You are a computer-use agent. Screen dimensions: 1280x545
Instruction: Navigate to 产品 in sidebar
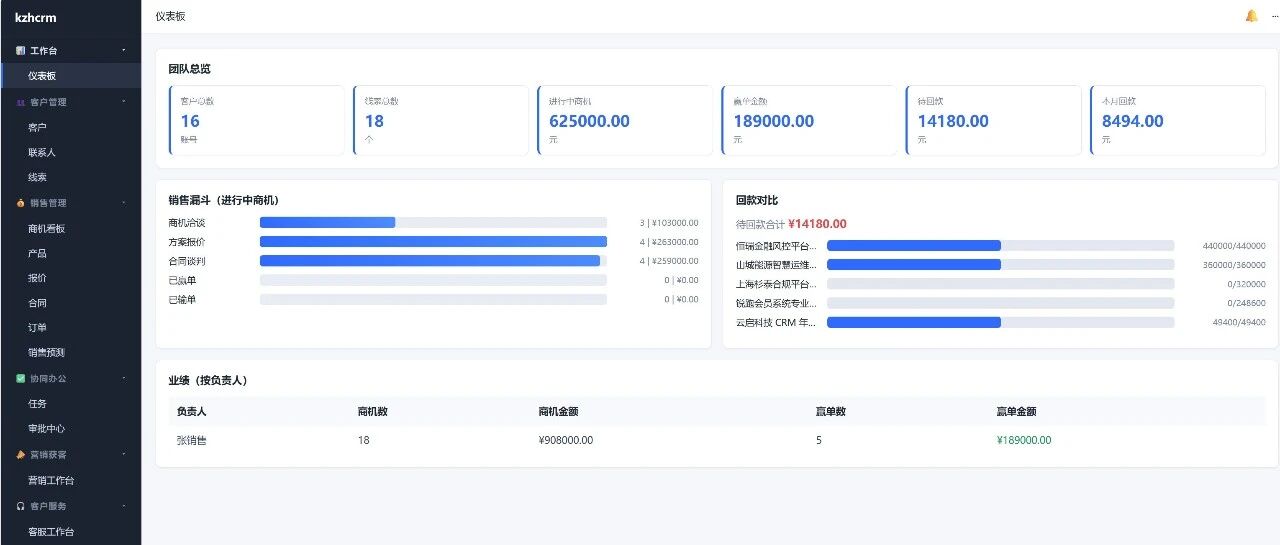click(x=70, y=254)
